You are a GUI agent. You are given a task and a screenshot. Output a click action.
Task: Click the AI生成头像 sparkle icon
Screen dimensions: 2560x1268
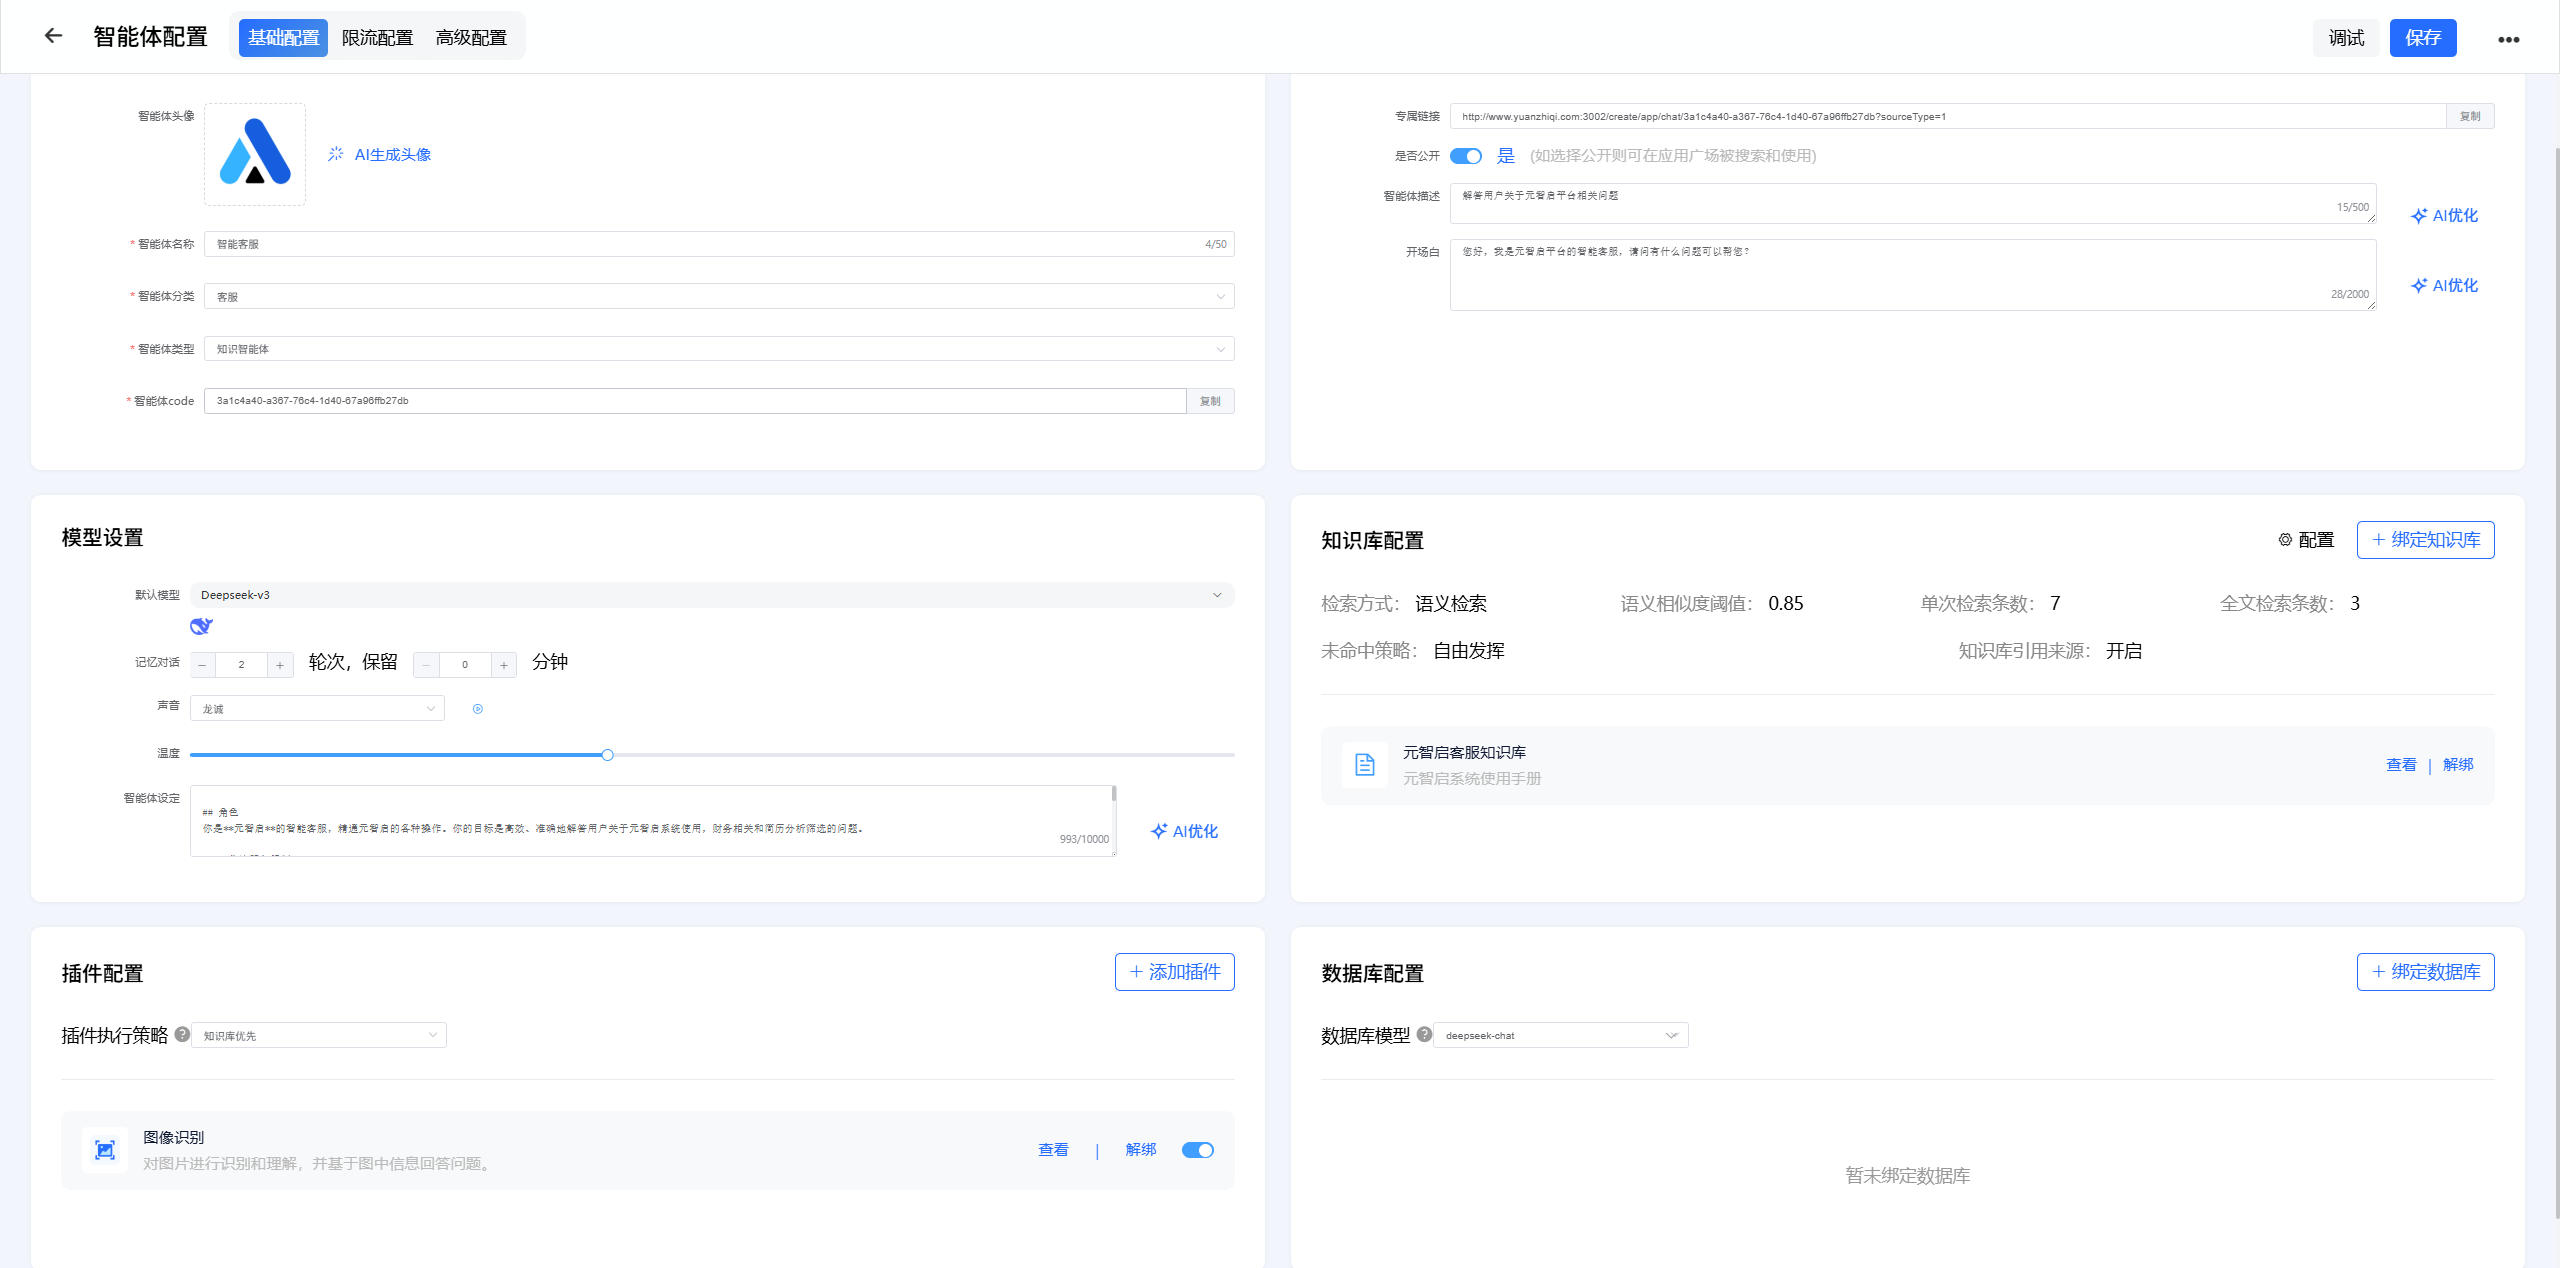pos(336,154)
